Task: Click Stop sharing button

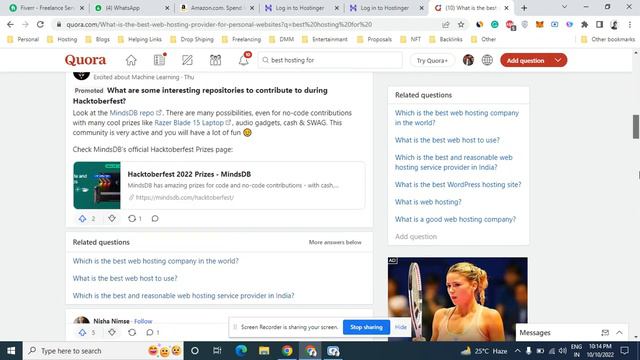Action: pyautogui.click(x=367, y=327)
